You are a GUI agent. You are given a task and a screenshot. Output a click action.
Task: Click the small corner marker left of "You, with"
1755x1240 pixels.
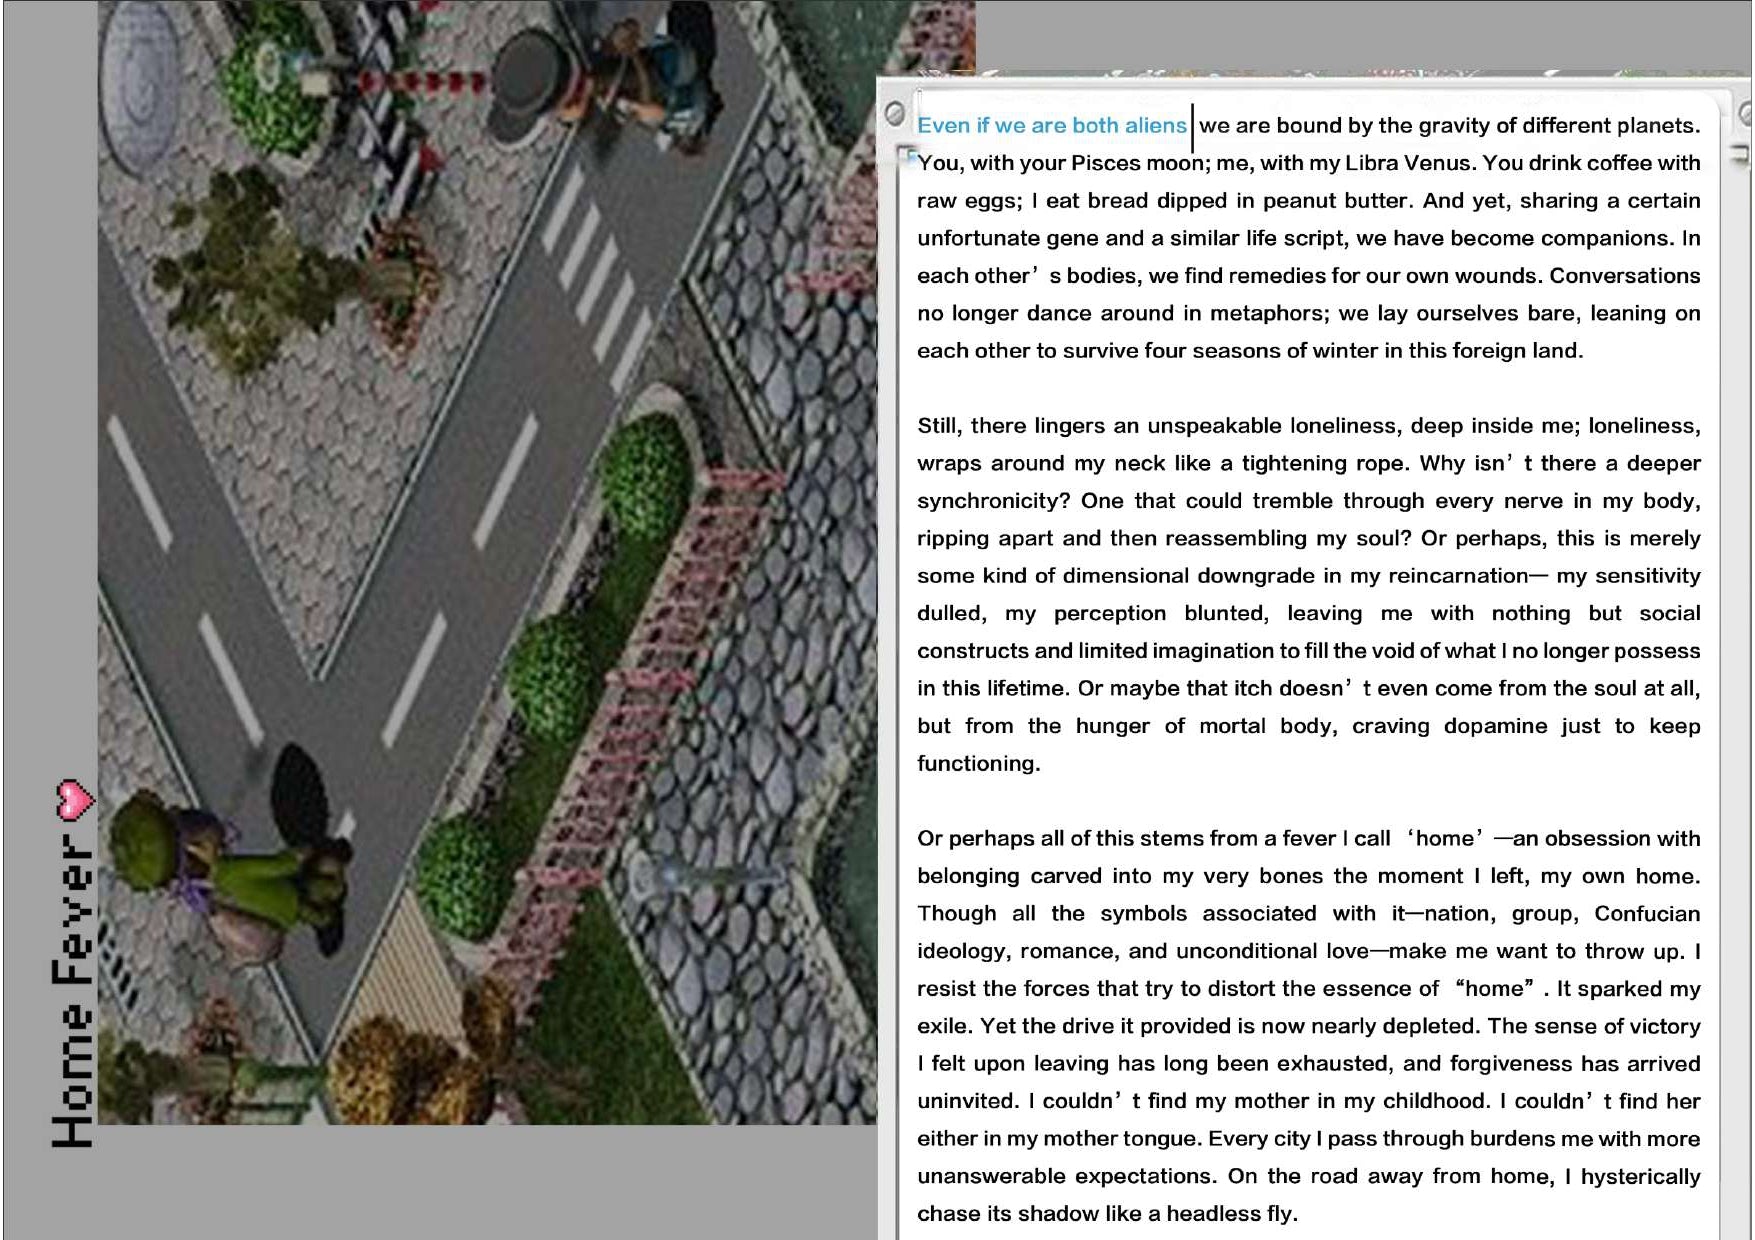click(907, 154)
